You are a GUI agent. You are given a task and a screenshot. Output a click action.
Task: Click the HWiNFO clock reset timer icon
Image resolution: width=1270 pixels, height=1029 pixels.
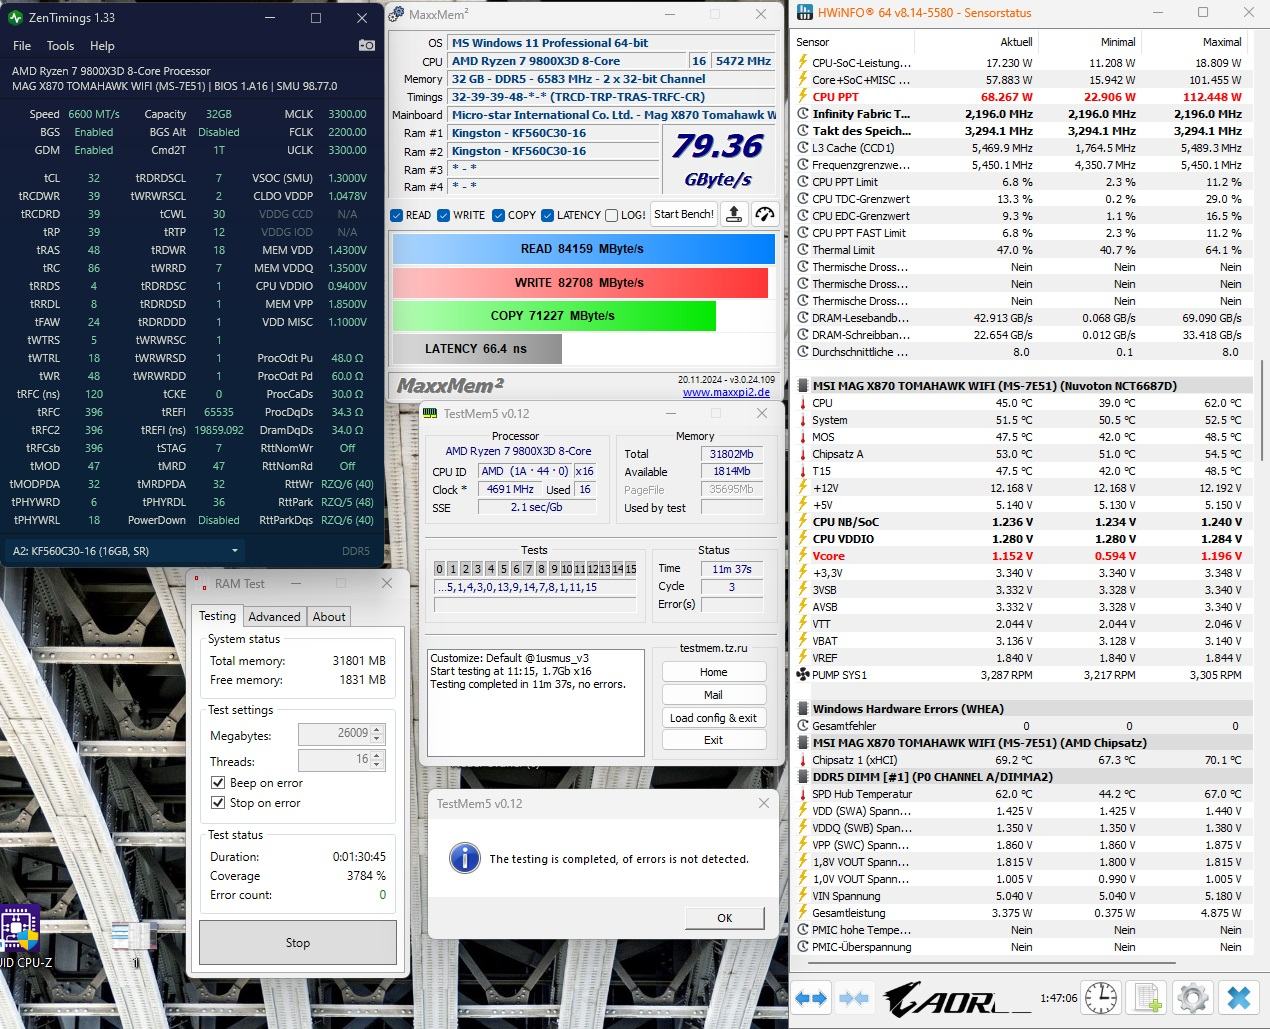tap(1101, 997)
